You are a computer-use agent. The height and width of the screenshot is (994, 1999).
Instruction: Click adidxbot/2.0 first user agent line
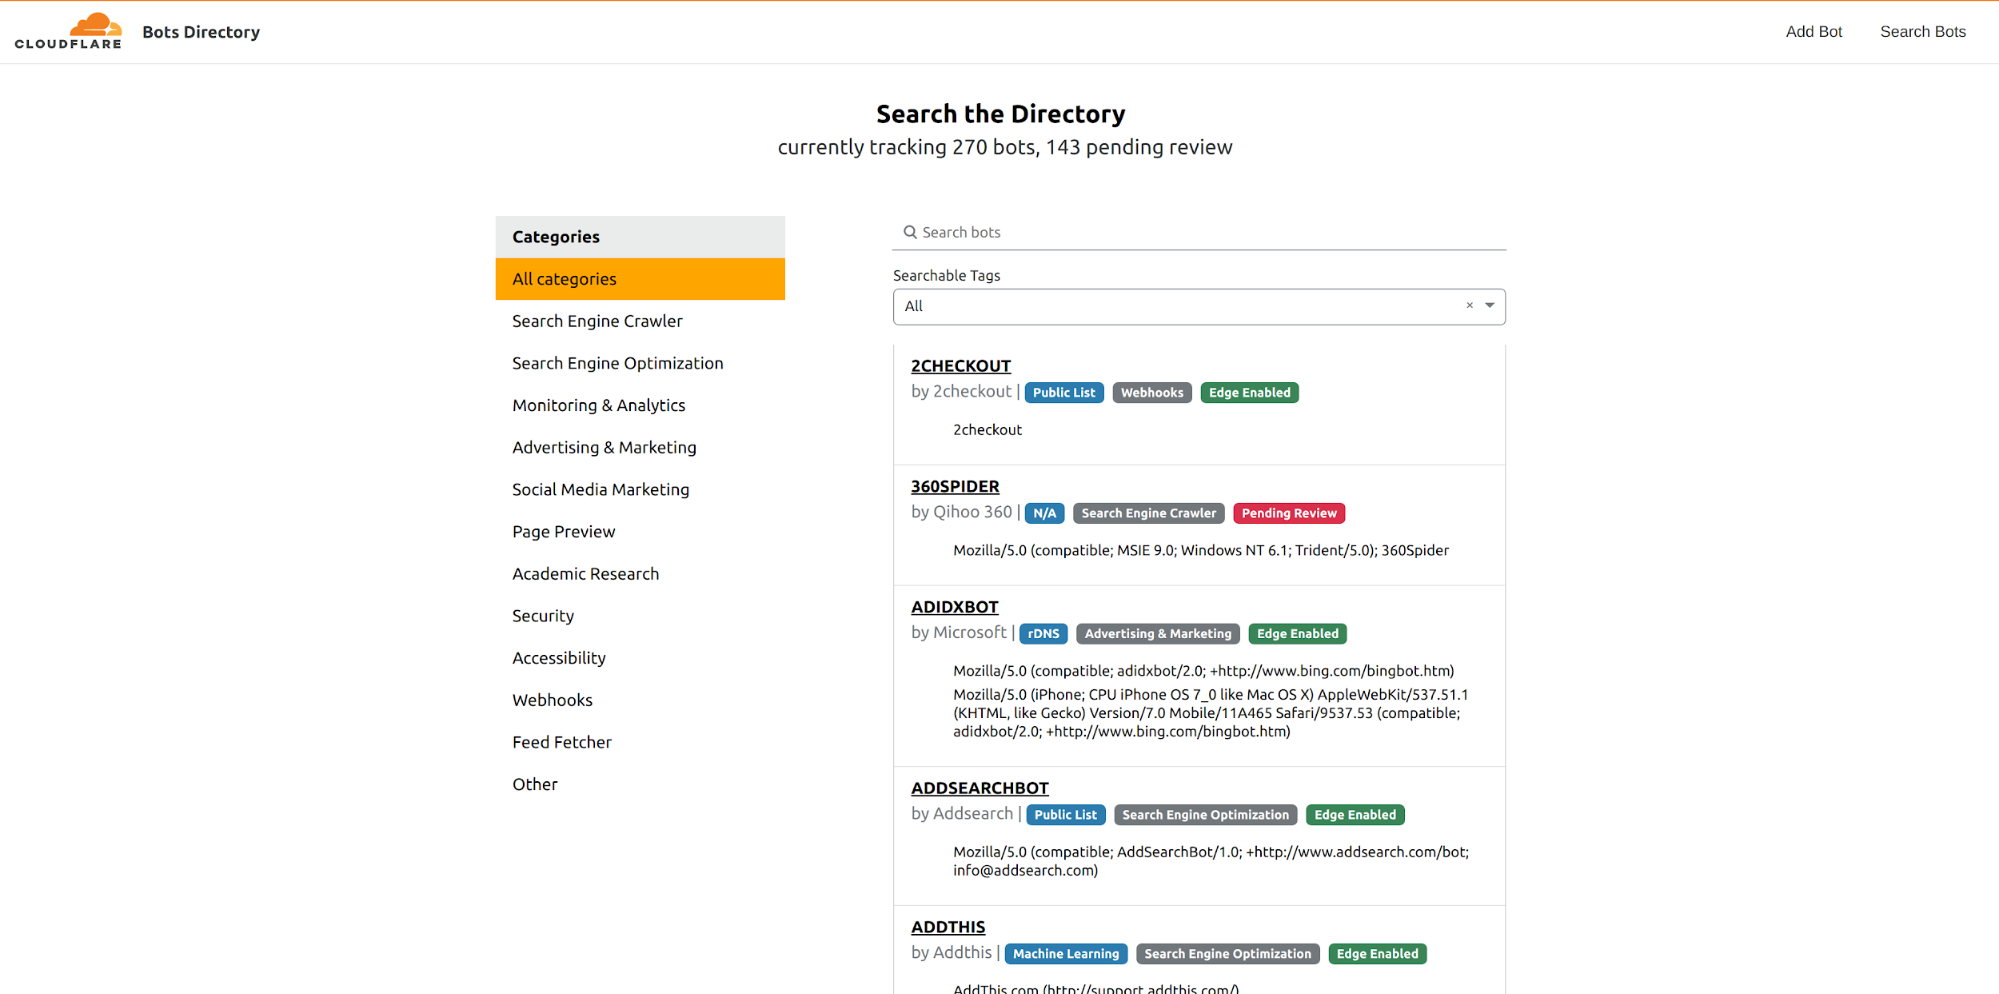[x=1203, y=671]
